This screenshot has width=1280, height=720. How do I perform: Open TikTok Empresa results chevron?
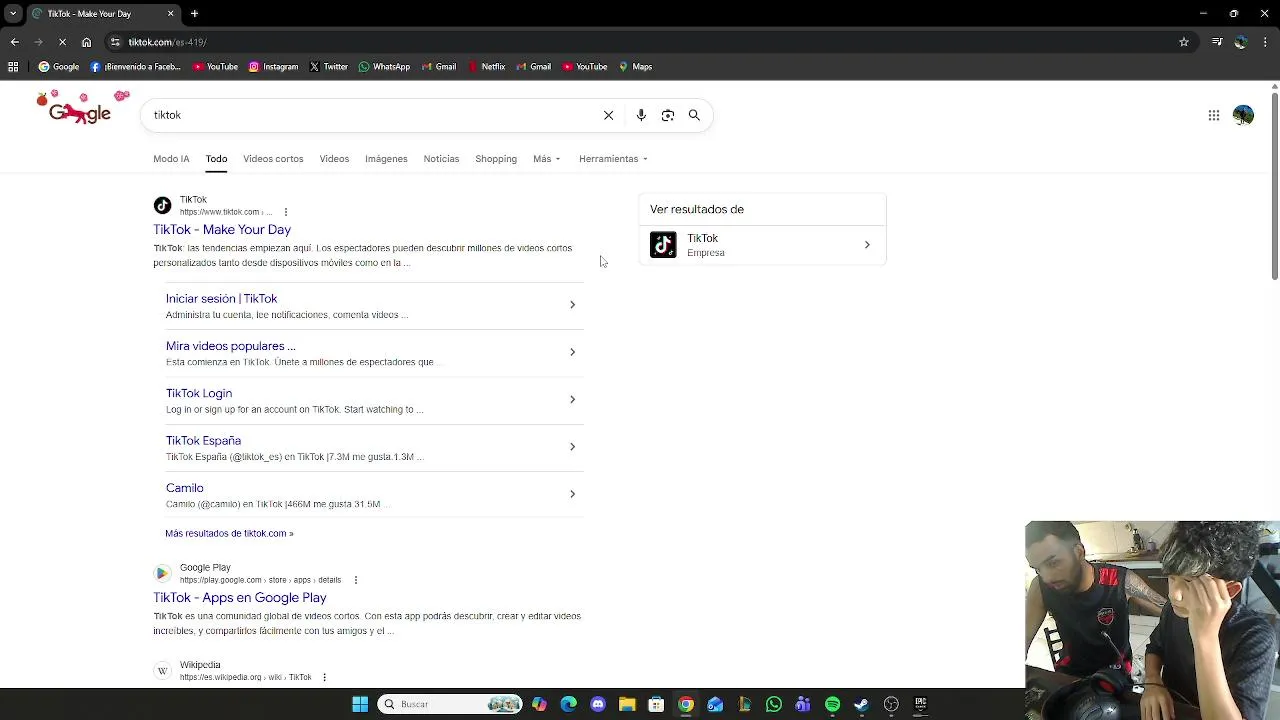pyautogui.click(x=867, y=245)
